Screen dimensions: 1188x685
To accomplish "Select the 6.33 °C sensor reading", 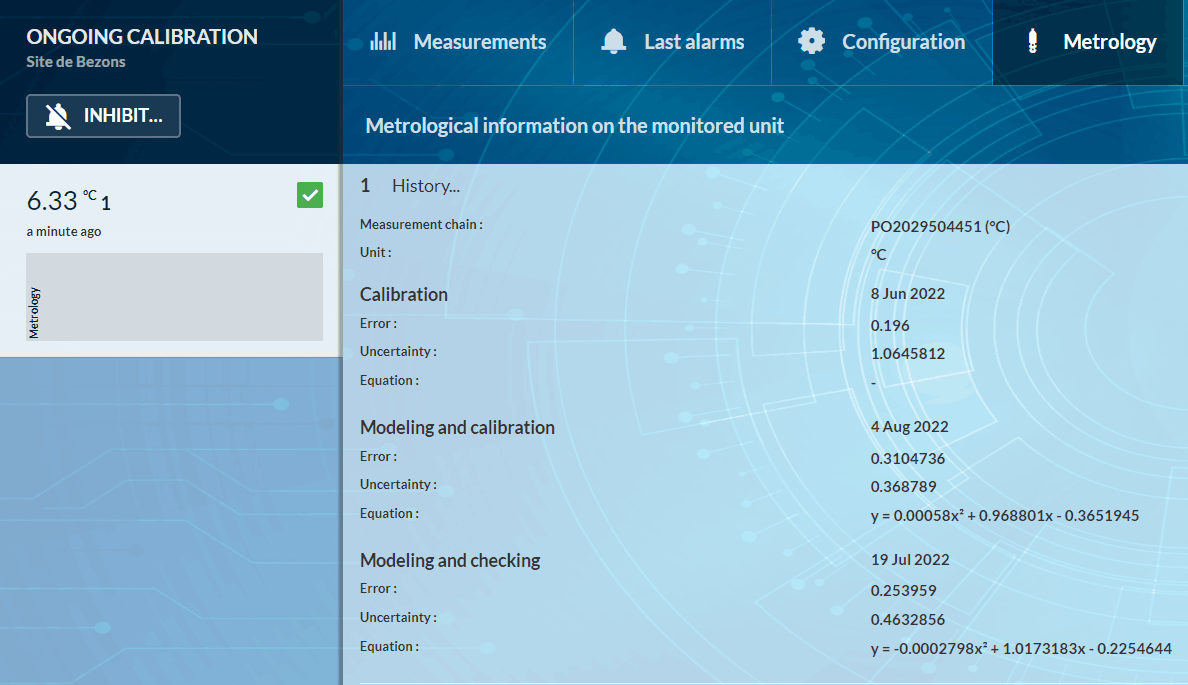I will pos(68,201).
